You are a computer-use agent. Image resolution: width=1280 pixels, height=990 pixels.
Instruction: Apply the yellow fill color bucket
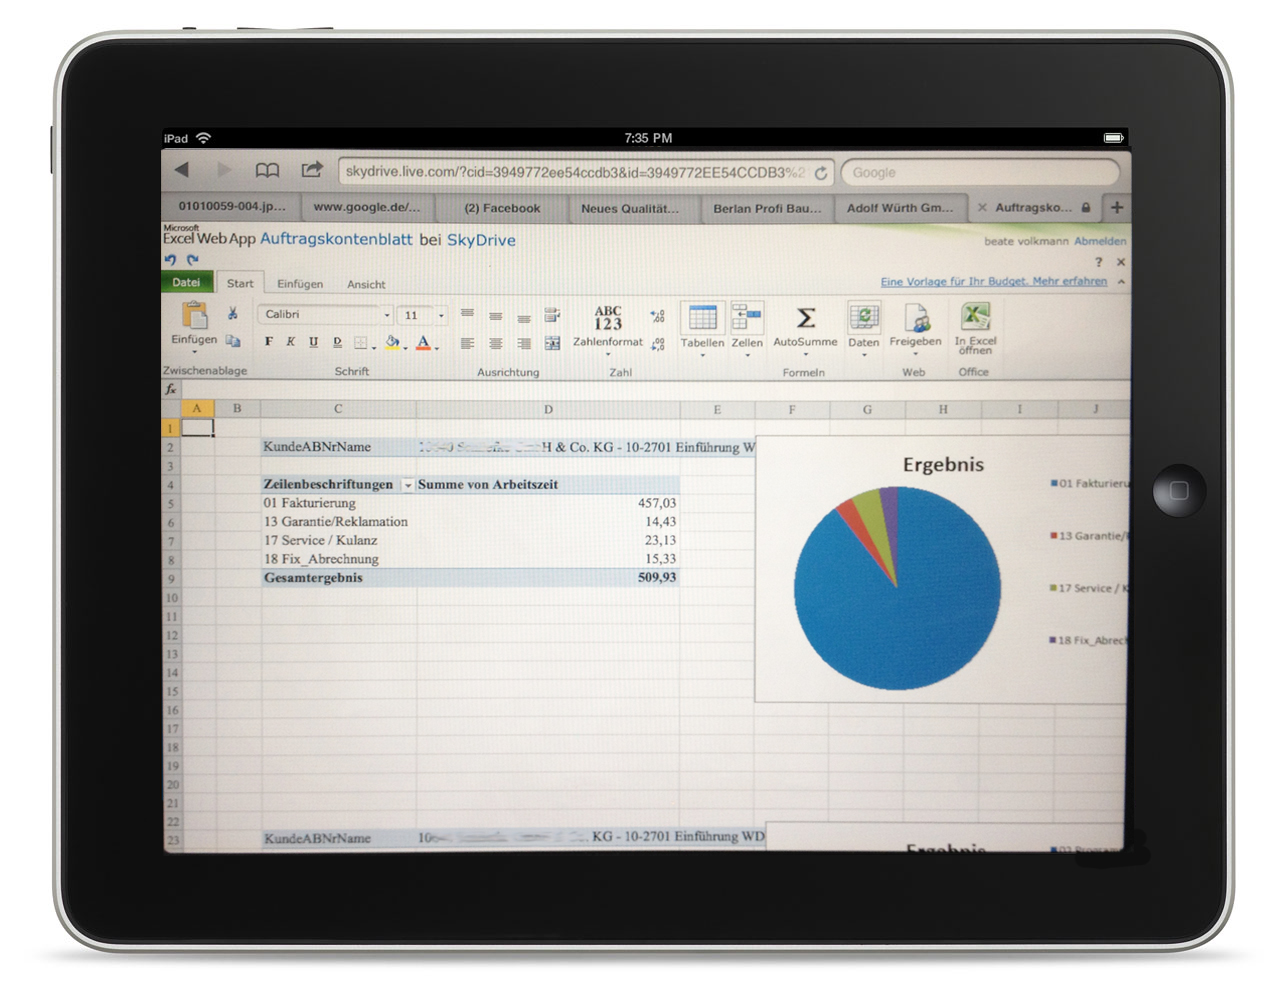click(392, 342)
